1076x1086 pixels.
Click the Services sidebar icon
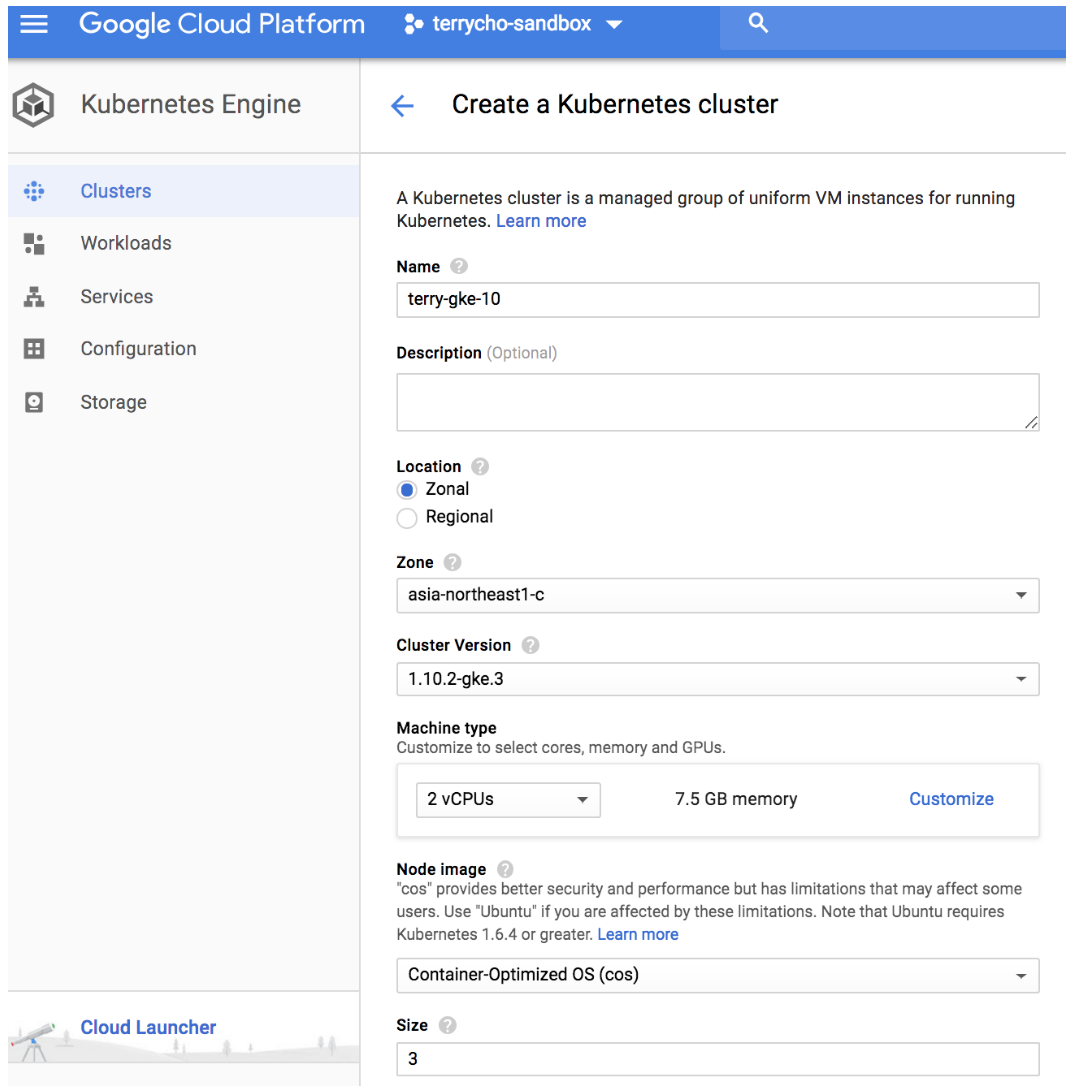[x=33, y=296]
